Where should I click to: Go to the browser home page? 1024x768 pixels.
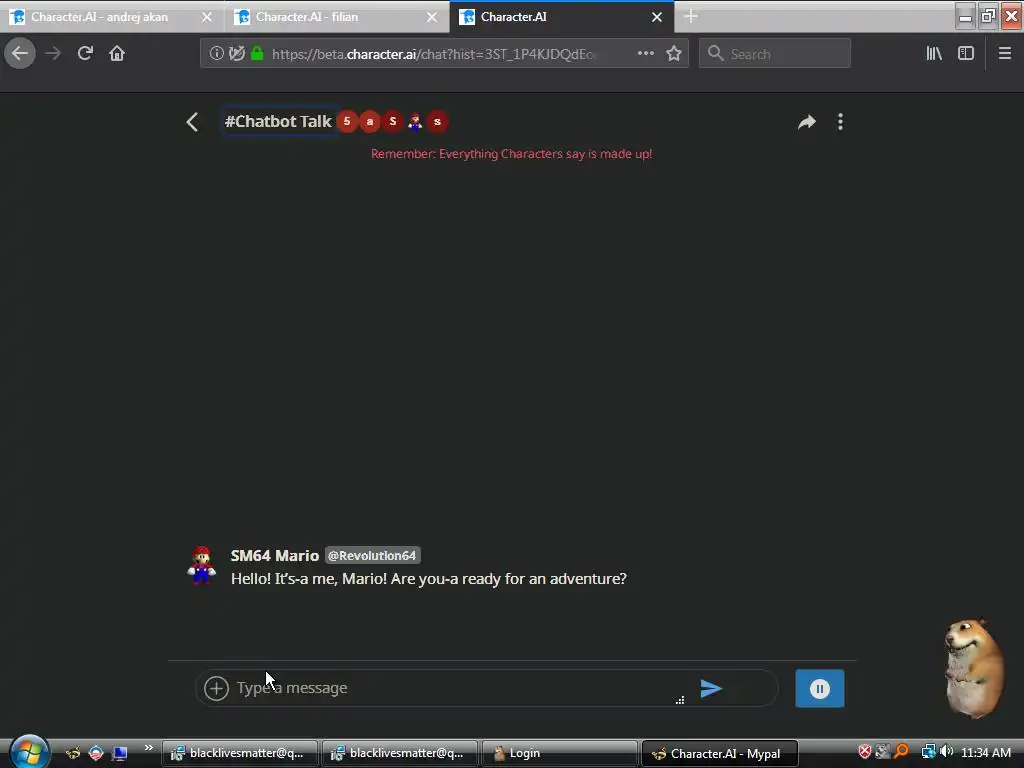(117, 53)
